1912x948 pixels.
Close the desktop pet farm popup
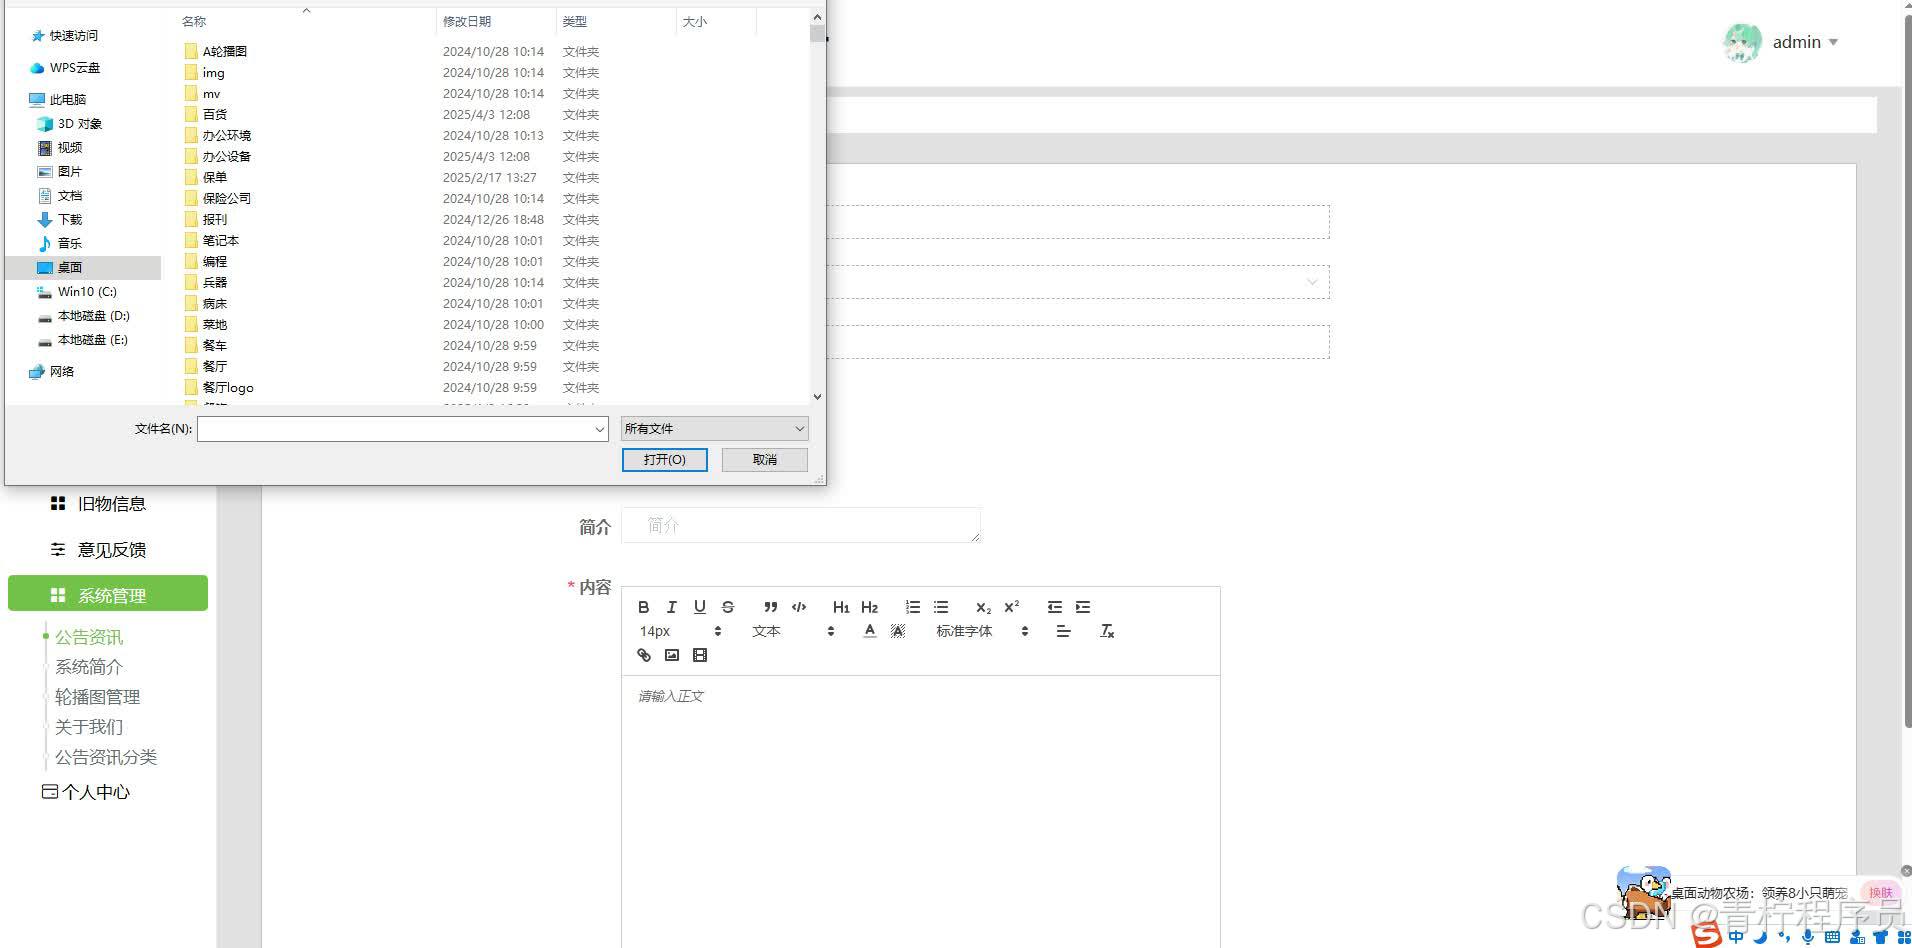[x=1906, y=871]
